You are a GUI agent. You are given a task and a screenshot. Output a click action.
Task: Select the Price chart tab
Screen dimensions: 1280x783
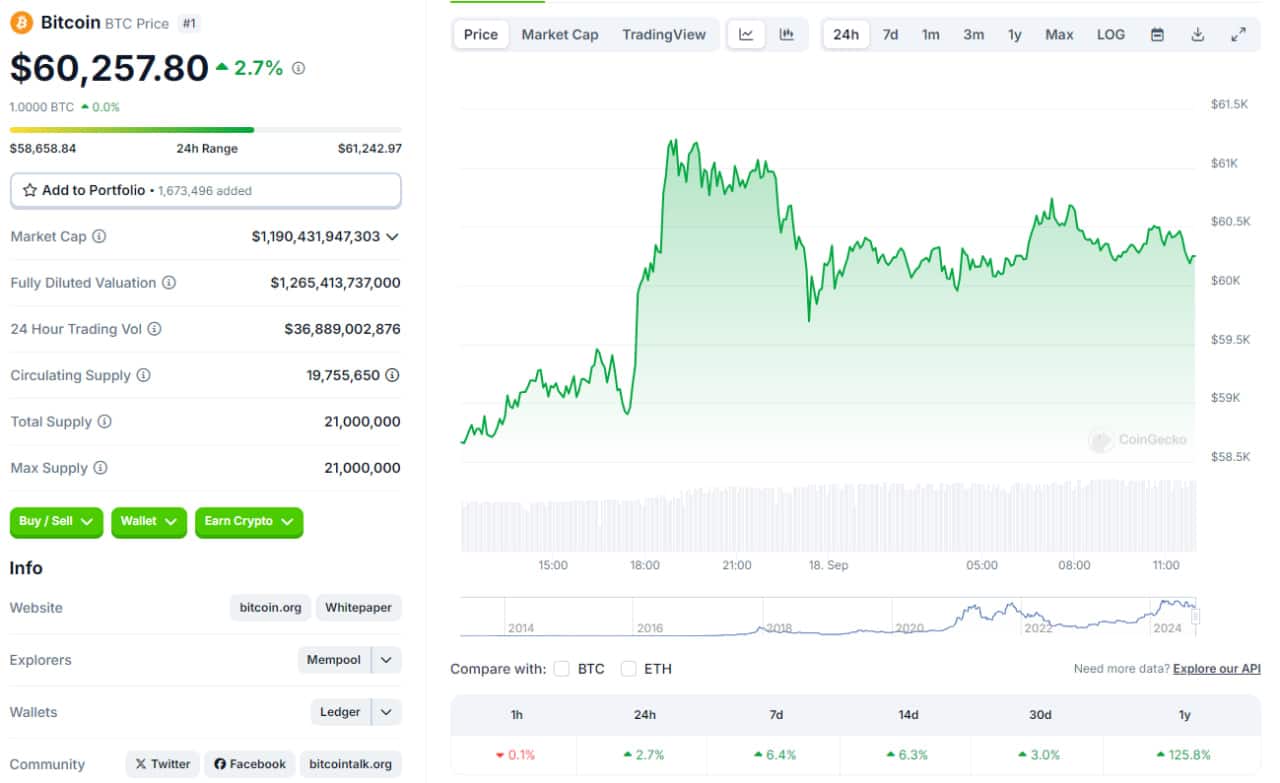click(481, 34)
